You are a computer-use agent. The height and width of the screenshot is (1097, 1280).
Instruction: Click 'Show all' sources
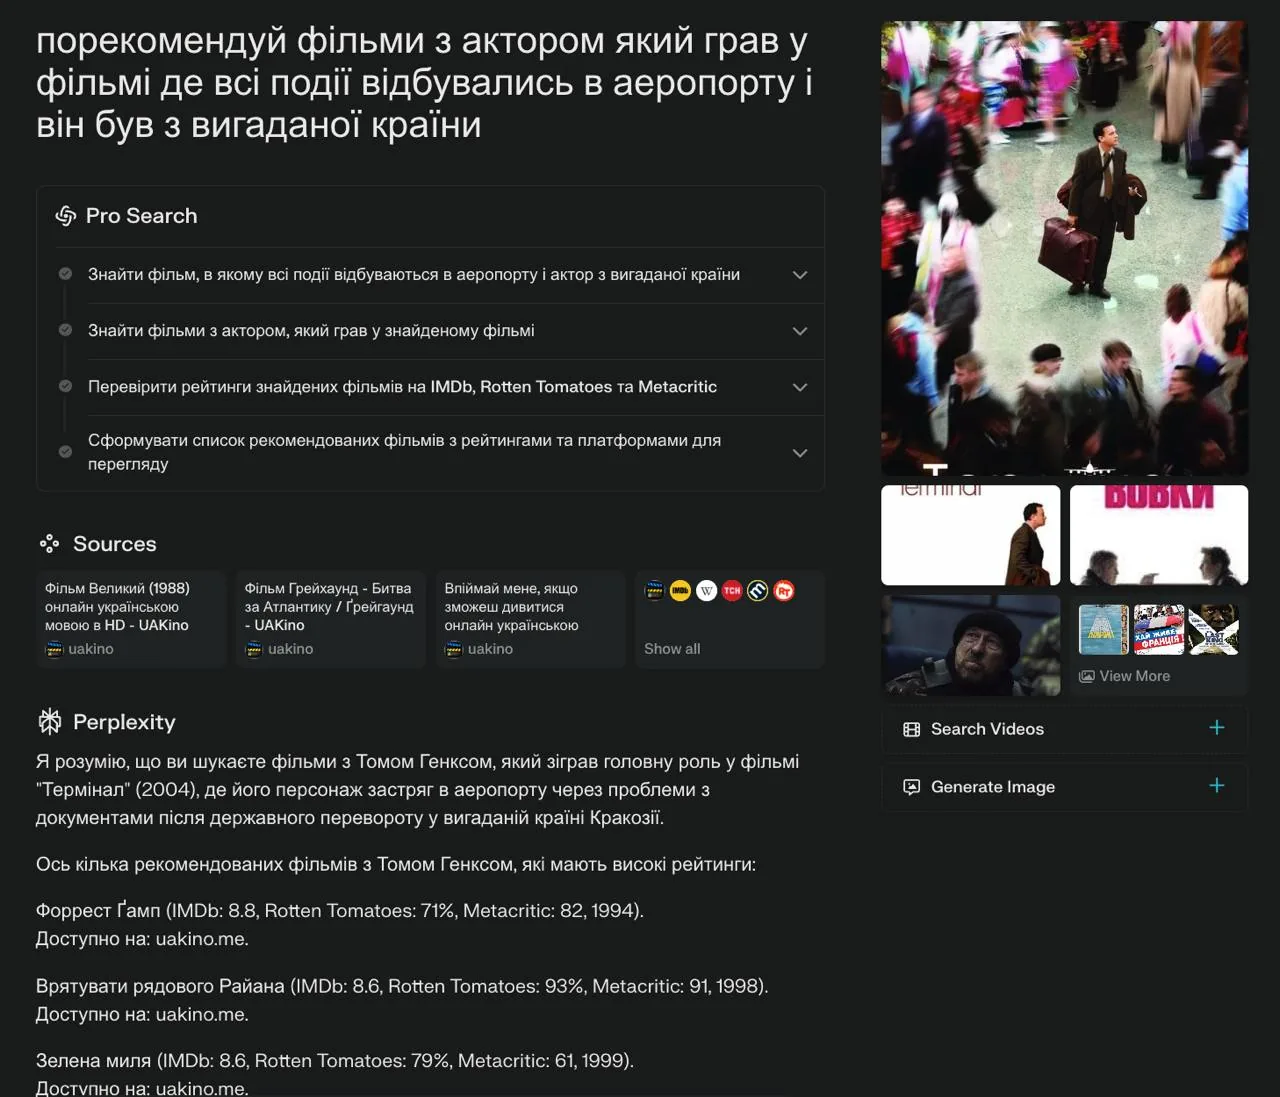pos(672,649)
